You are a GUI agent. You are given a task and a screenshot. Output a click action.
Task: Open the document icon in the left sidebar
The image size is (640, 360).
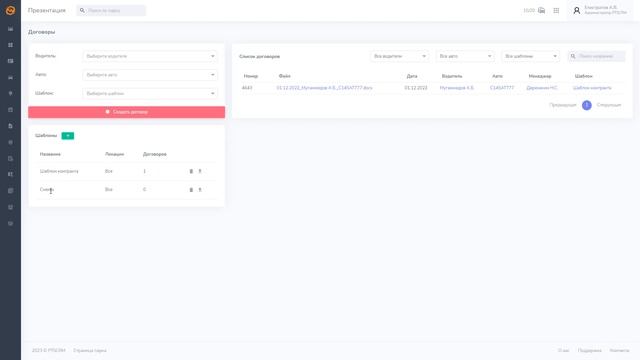[11, 126]
